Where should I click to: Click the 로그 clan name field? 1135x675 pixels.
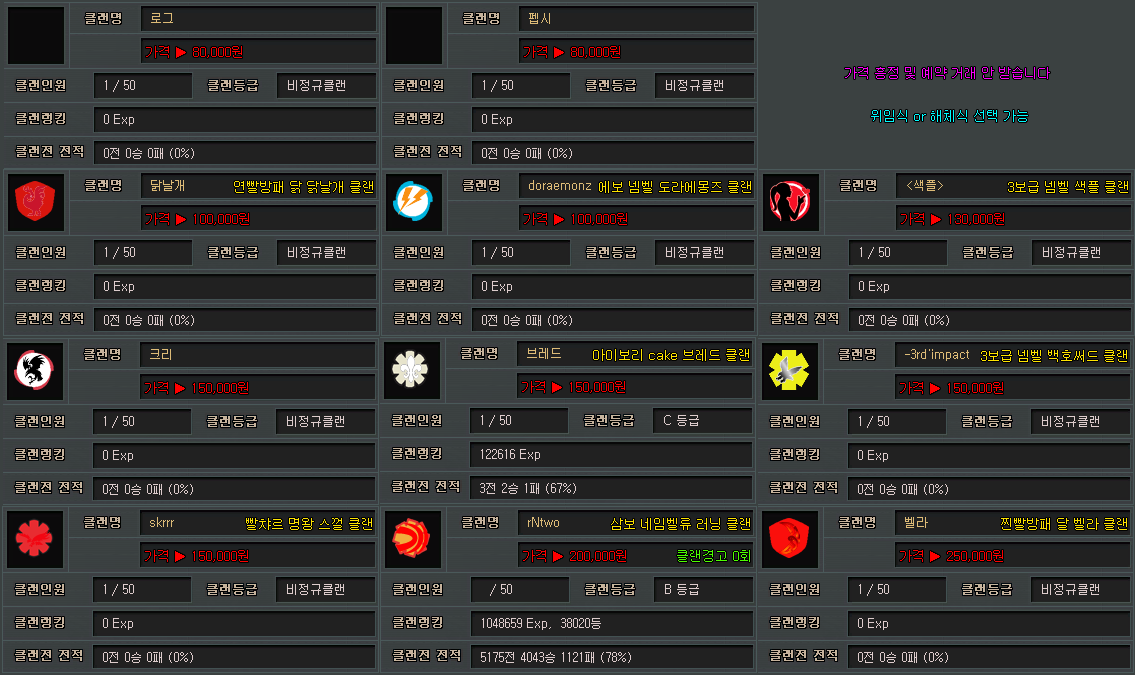click(258, 18)
